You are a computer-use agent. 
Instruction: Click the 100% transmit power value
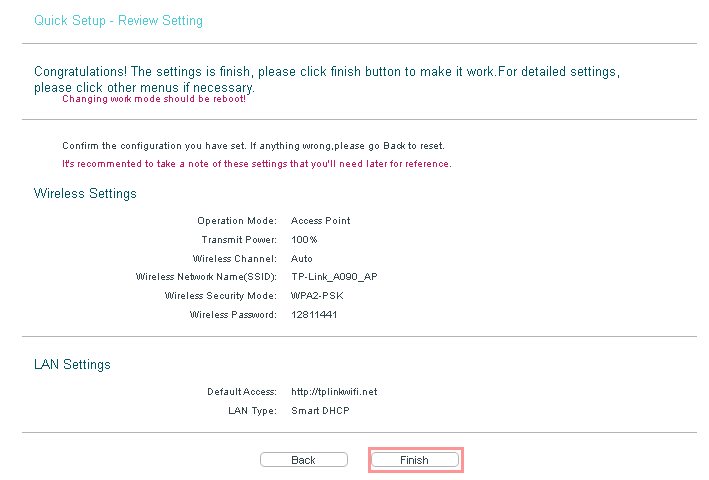304,239
